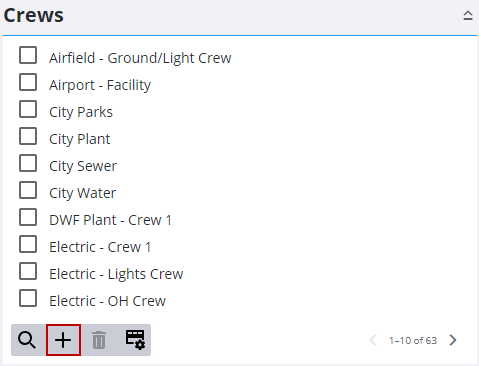Image resolution: width=479 pixels, height=366 pixels.
Task: Check the Electric - OH Crew box
Action: pyautogui.click(x=28, y=298)
